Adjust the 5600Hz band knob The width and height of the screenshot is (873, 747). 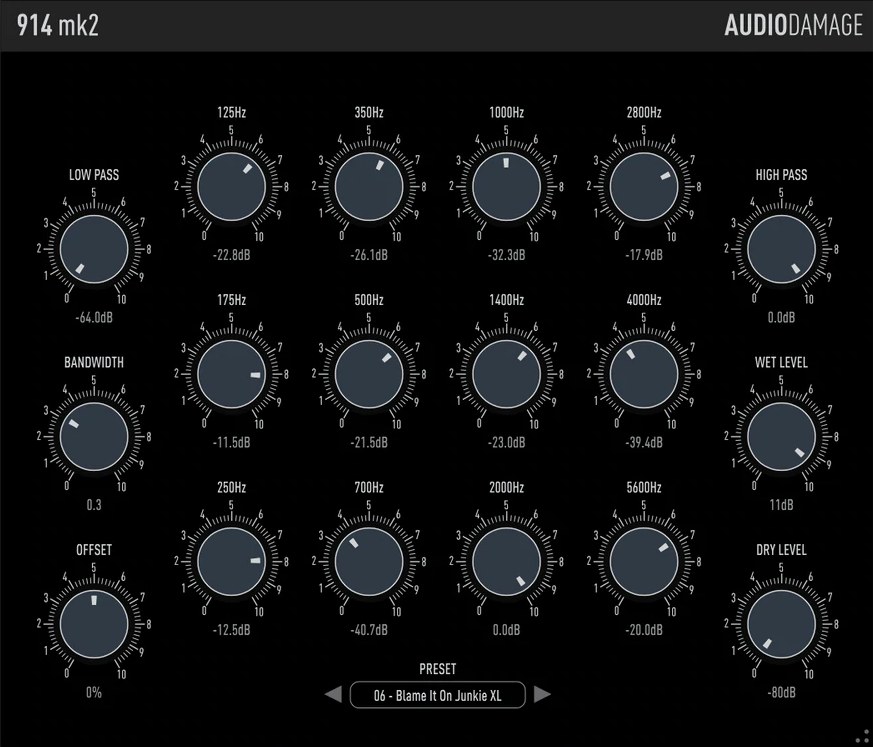tap(642, 560)
